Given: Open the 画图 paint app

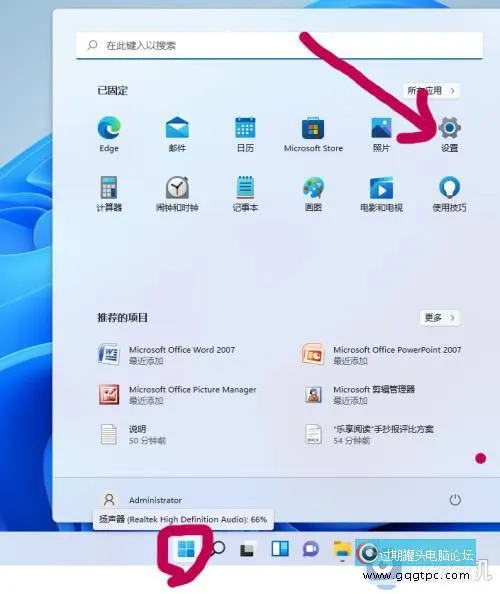Looking at the screenshot, I should pyautogui.click(x=313, y=194).
